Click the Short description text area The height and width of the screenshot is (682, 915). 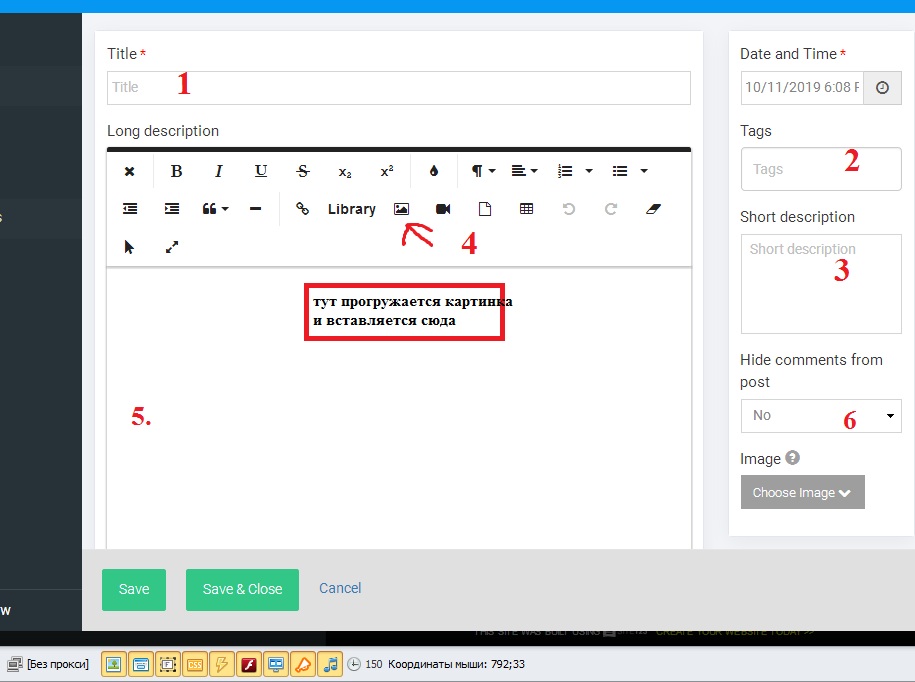coord(821,284)
